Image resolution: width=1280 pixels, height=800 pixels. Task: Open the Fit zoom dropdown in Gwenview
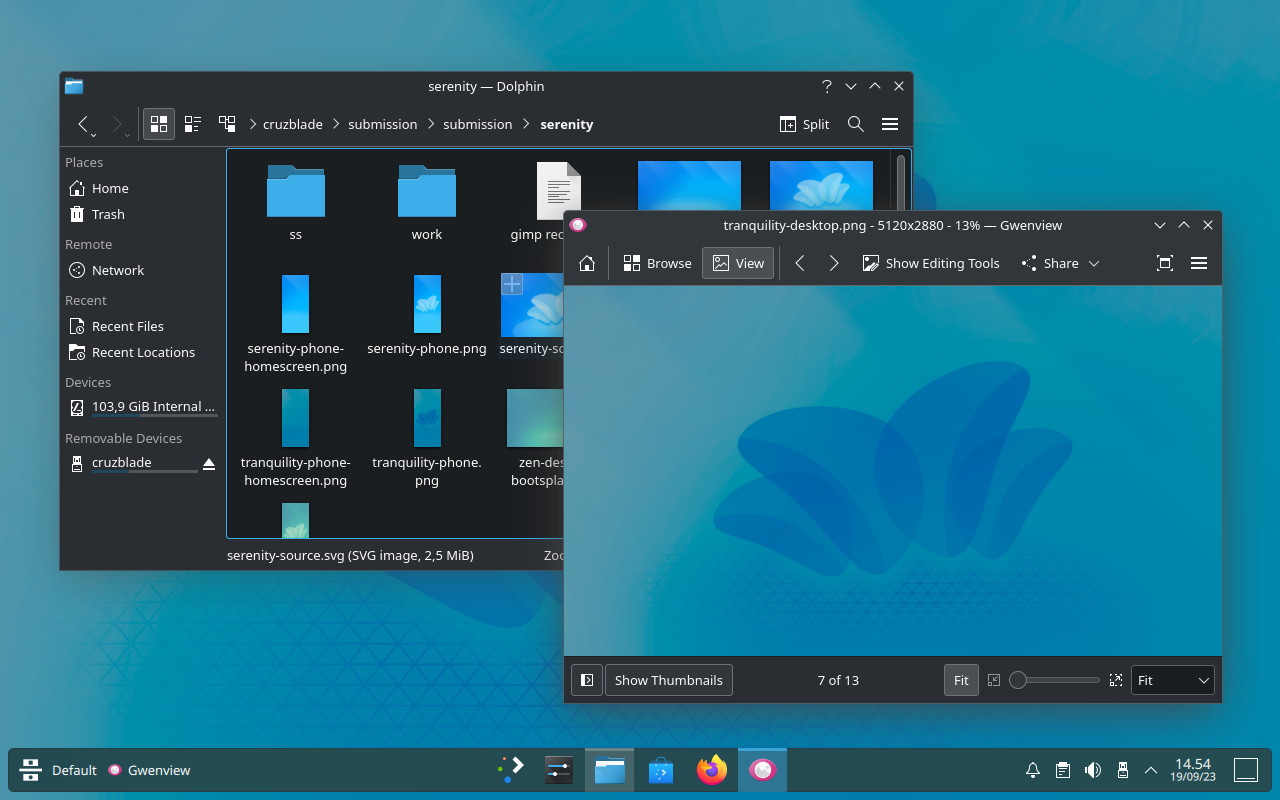(x=1172, y=680)
